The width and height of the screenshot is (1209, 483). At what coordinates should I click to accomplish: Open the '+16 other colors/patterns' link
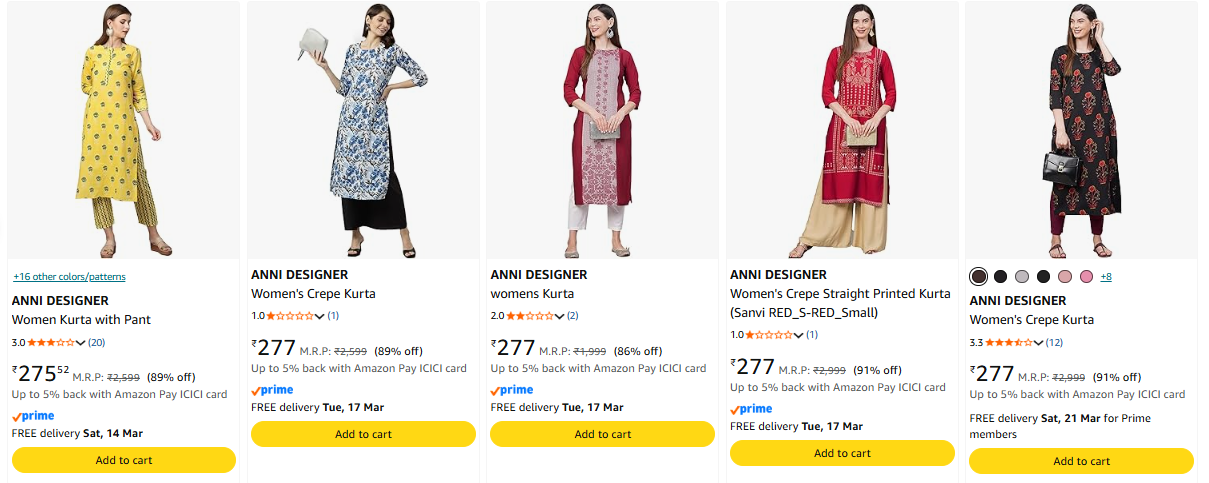(x=69, y=276)
